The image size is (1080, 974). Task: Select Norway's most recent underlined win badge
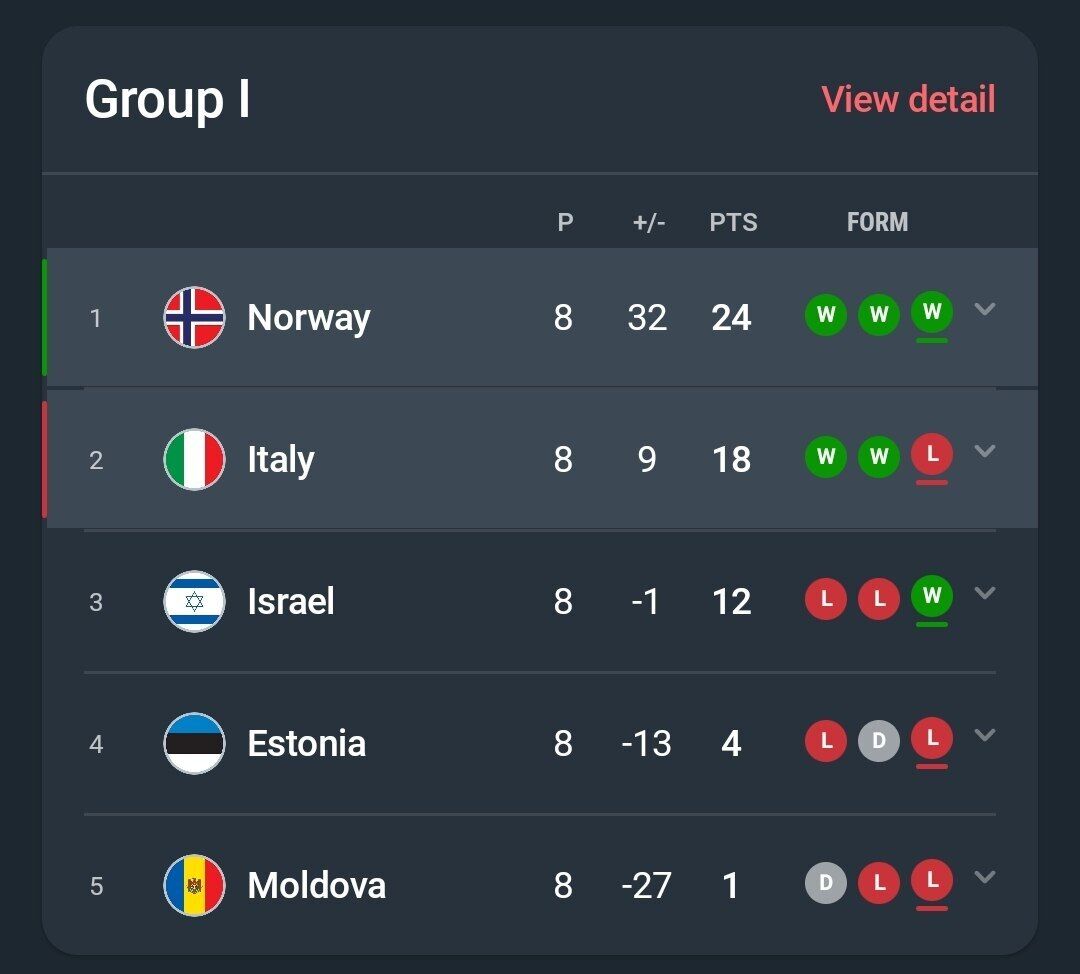932,313
